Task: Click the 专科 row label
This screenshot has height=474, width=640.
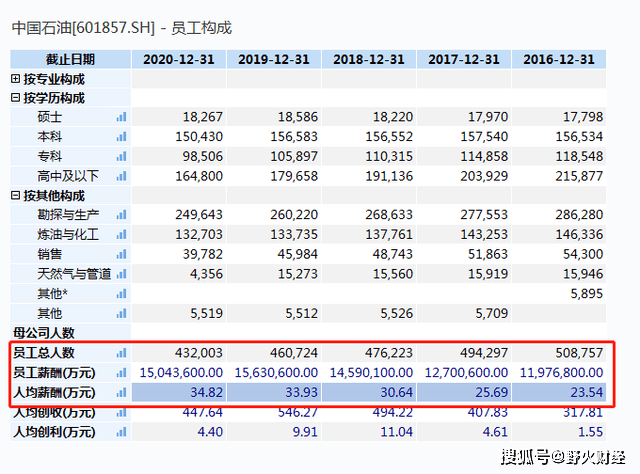Action: coord(50,156)
